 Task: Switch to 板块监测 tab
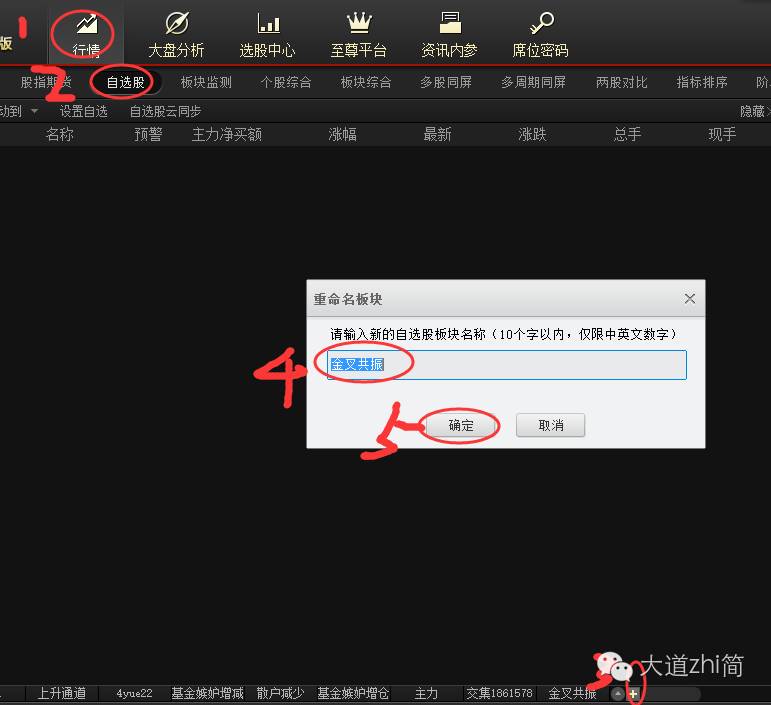pos(206,82)
